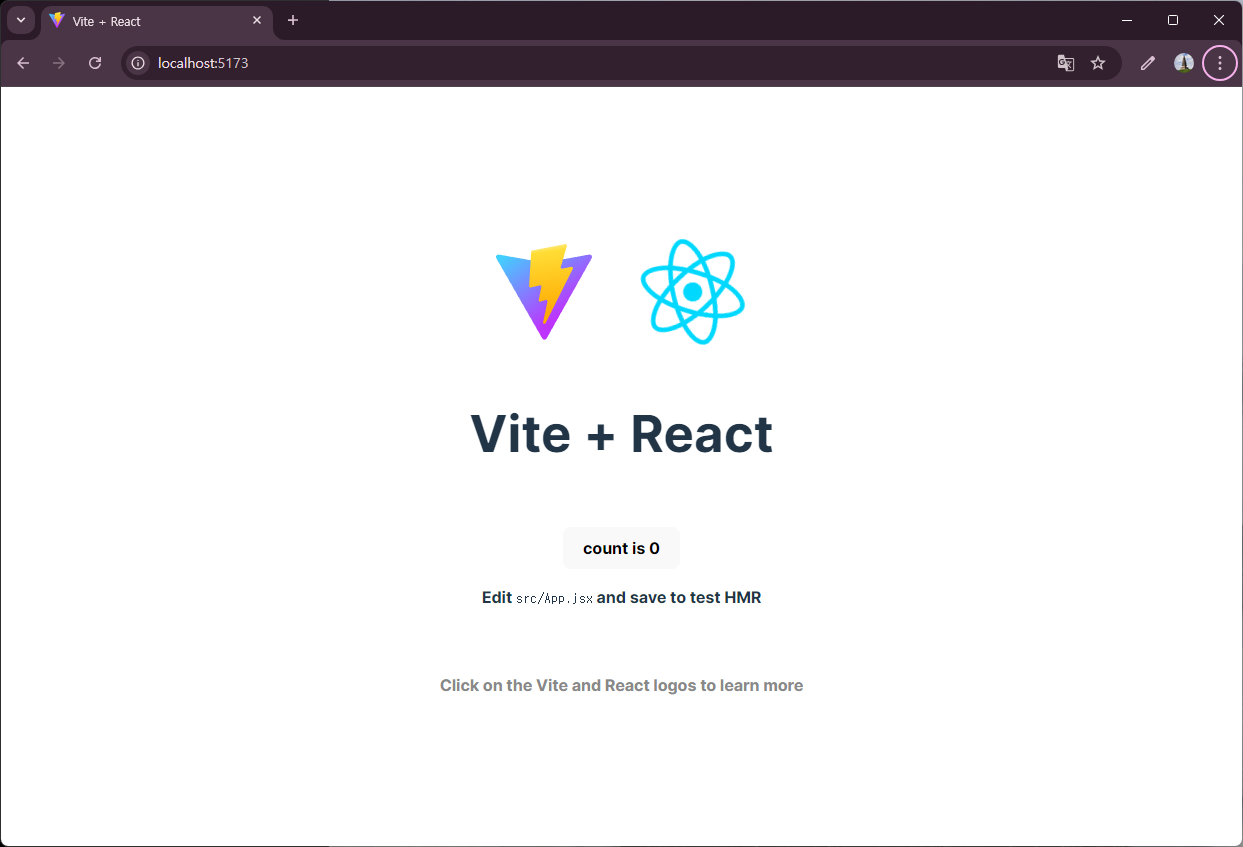This screenshot has height=847, width=1243.
Task: Click 'and save to test HMR' text
Action: (679, 597)
